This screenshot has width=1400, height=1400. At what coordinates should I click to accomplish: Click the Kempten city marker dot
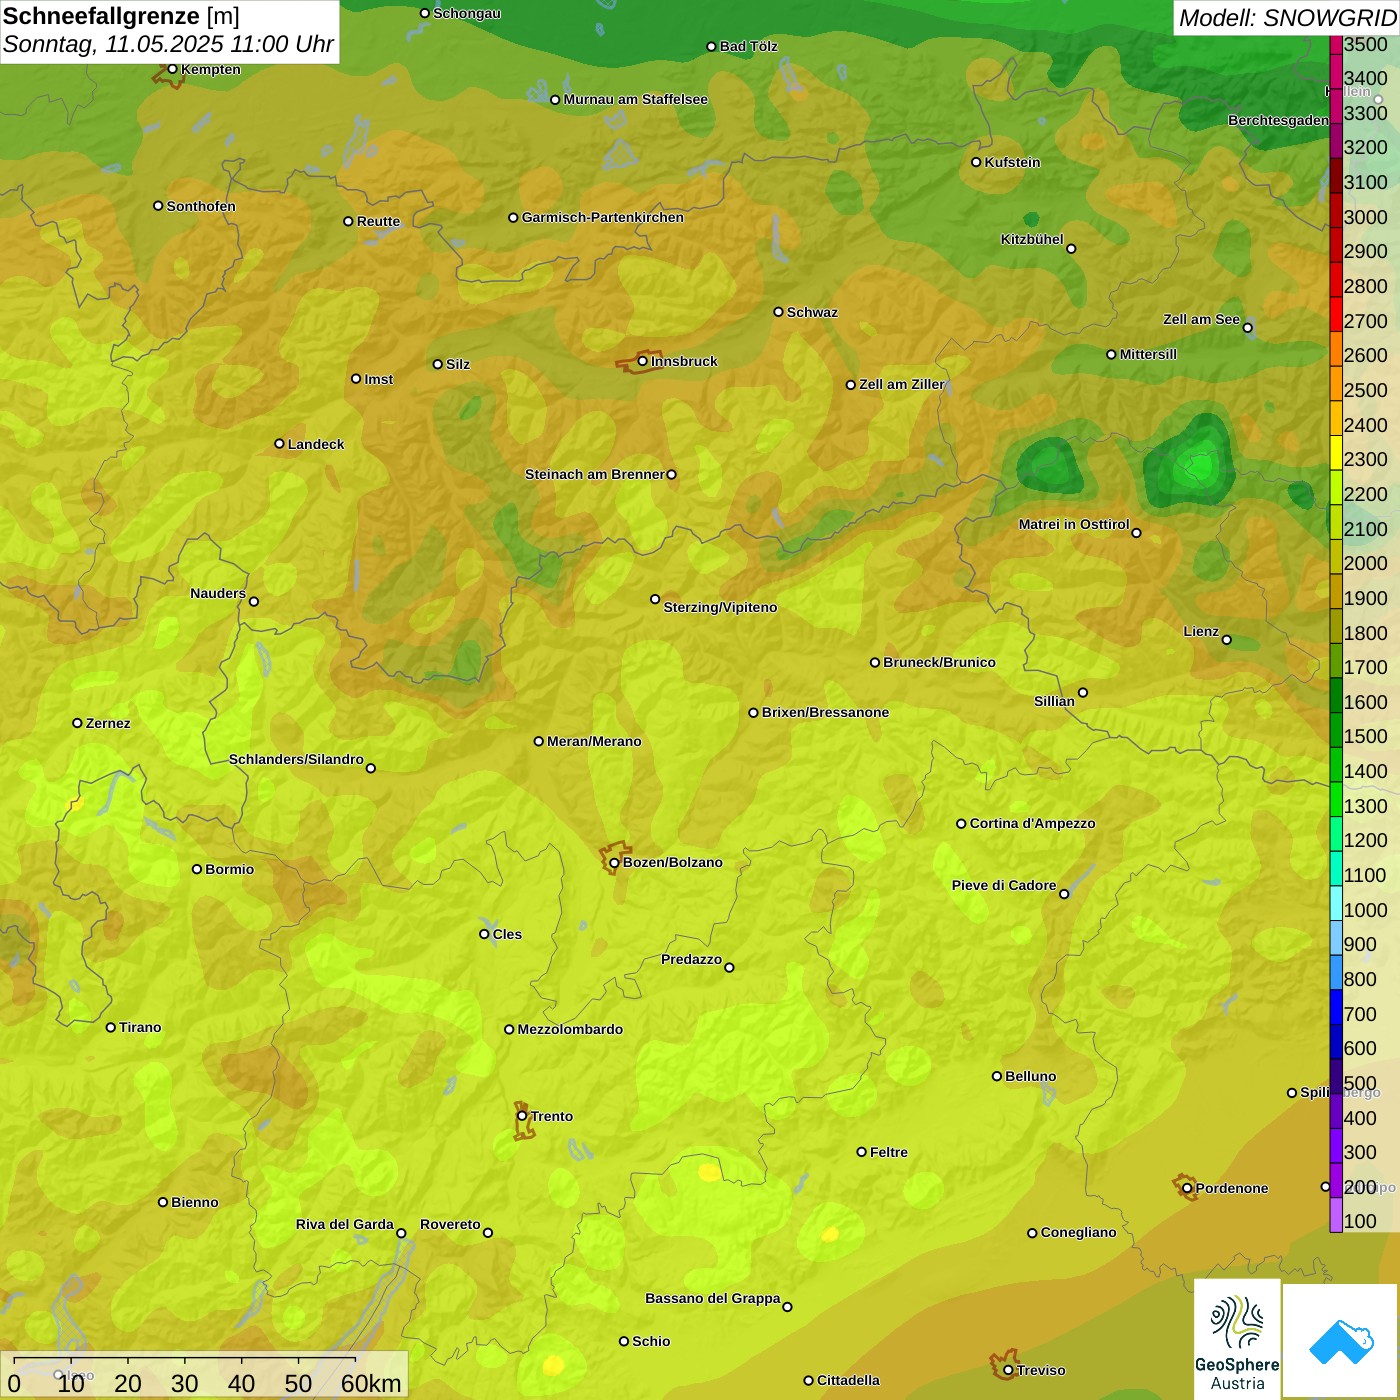[x=172, y=69]
